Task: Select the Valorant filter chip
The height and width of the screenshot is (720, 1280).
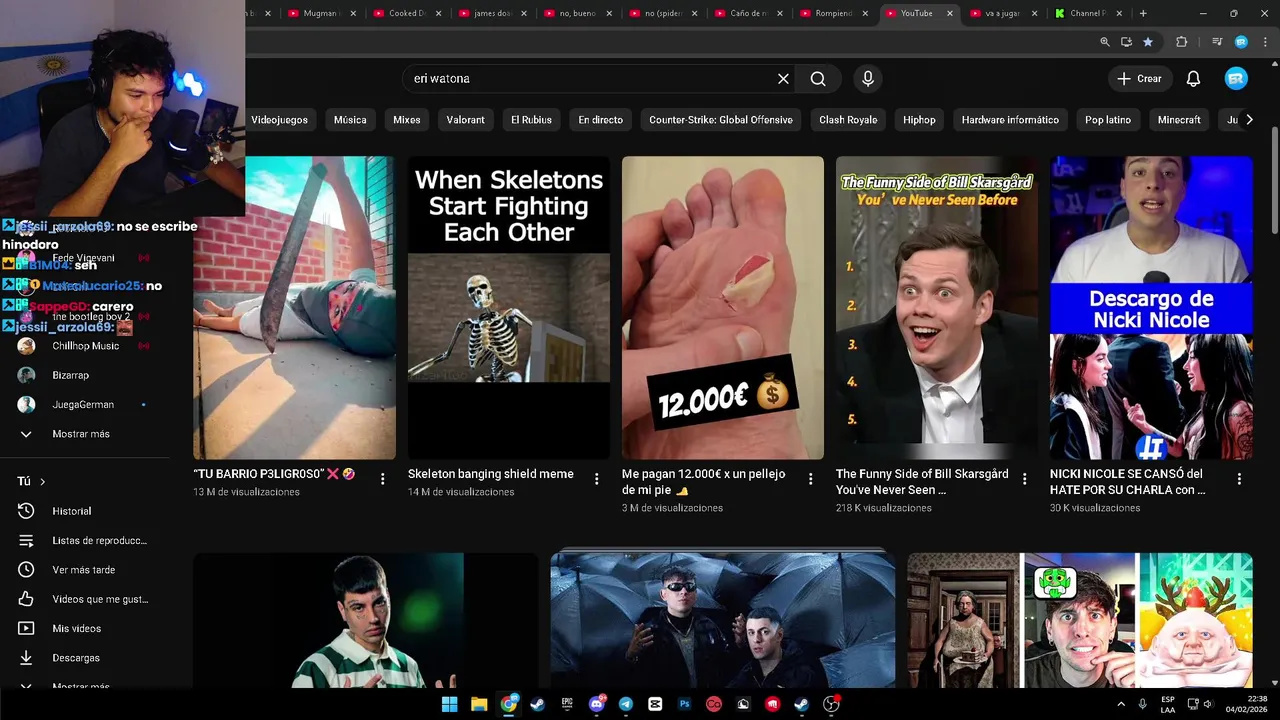Action: tap(466, 120)
